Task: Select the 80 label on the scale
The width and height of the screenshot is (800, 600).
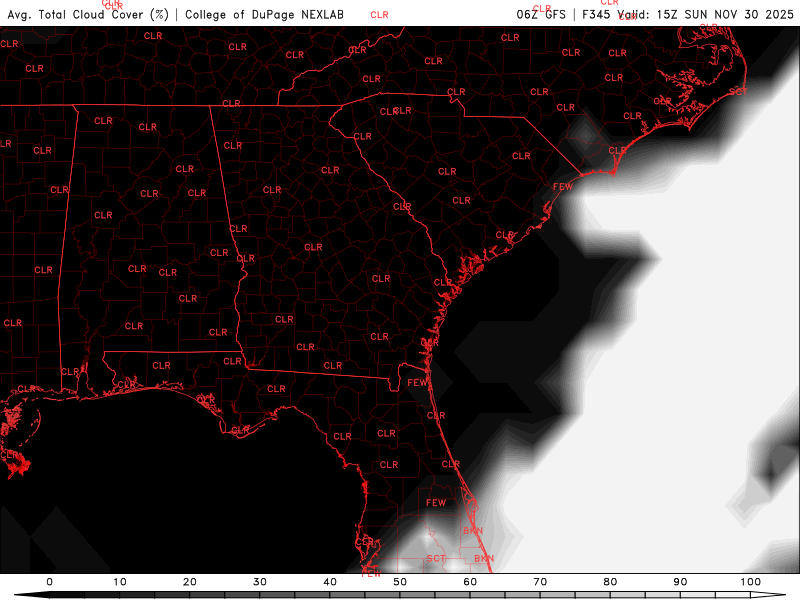Action: coord(610,582)
